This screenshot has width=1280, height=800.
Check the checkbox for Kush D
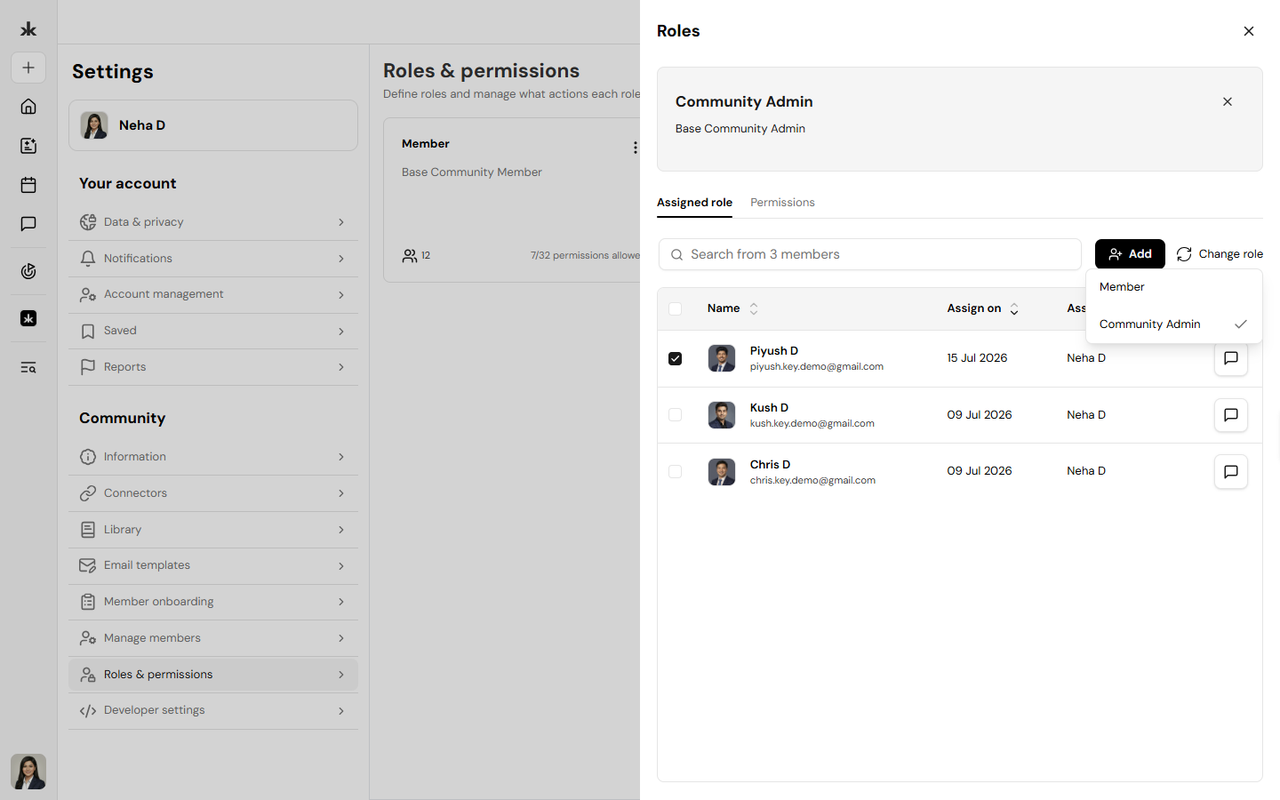(675, 415)
